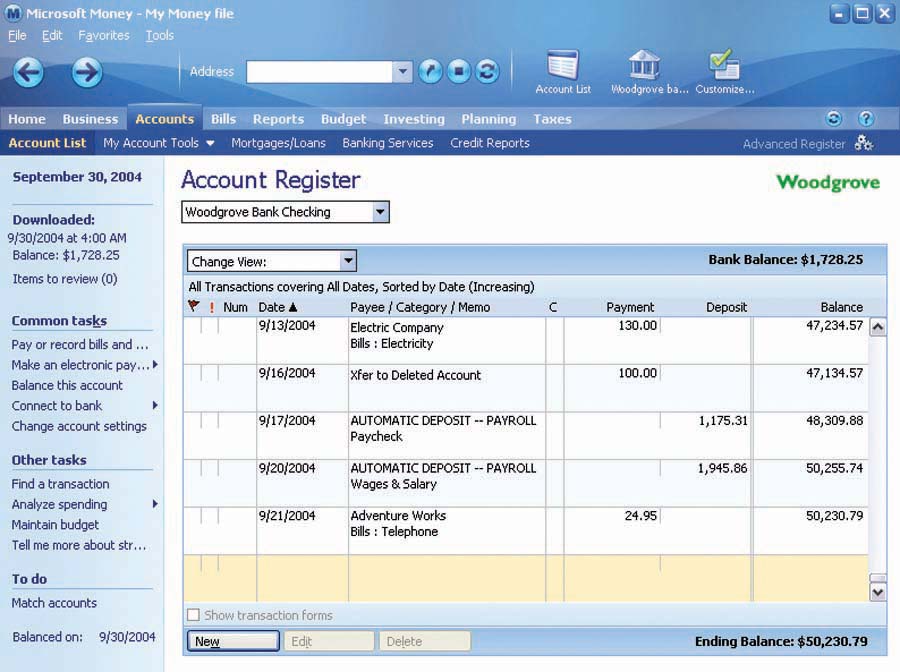Click the Advanced Register link
The height and width of the screenshot is (672, 900).
(794, 143)
